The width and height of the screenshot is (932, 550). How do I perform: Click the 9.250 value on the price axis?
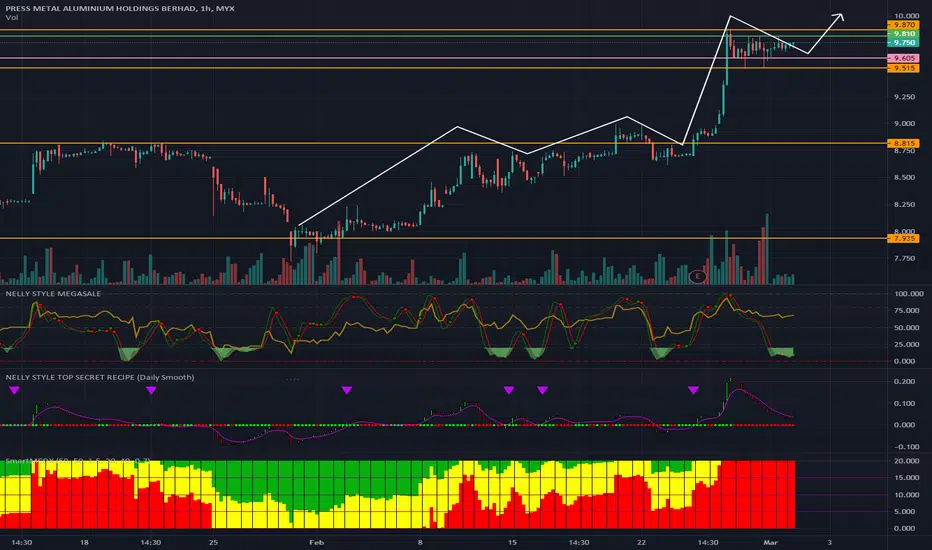click(x=905, y=97)
